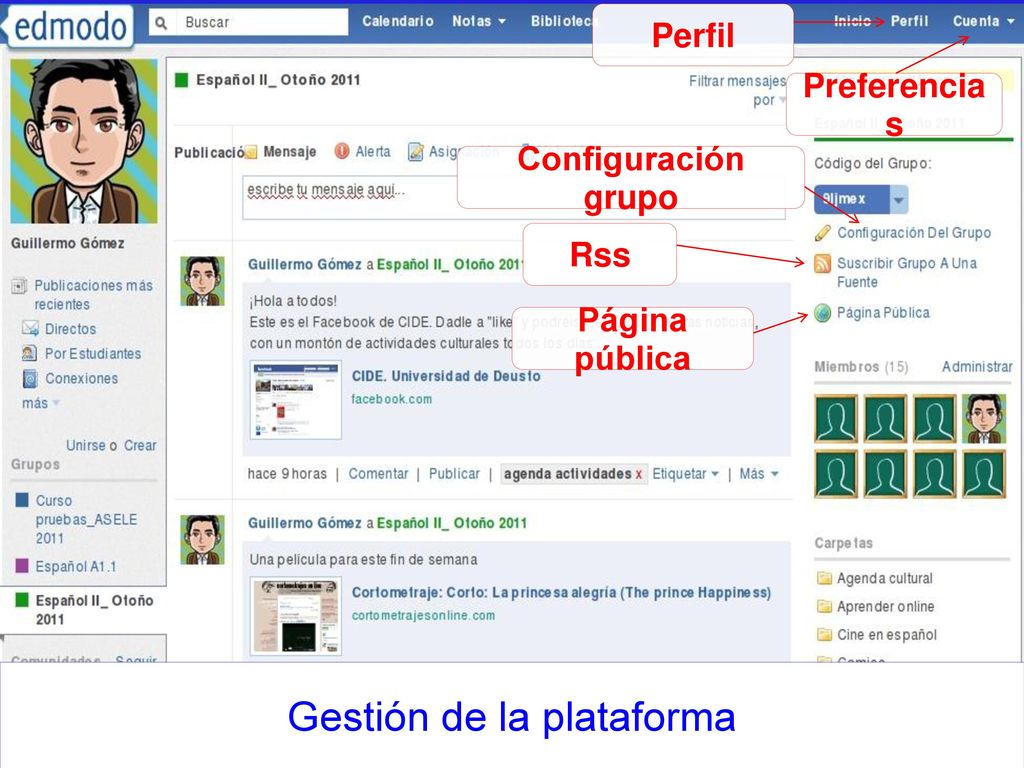Open facebook page thumbnail preview
1024x768 pixels.
pyautogui.click(x=296, y=400)
